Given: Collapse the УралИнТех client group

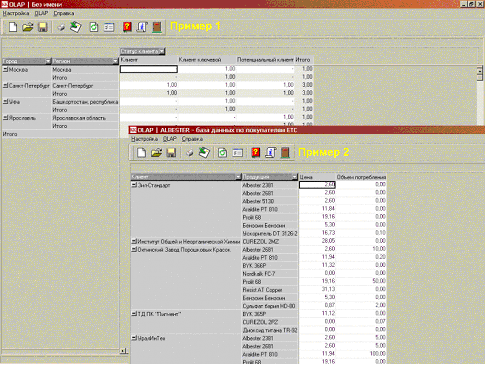Looking at the screenshot, I should (134, 338).
